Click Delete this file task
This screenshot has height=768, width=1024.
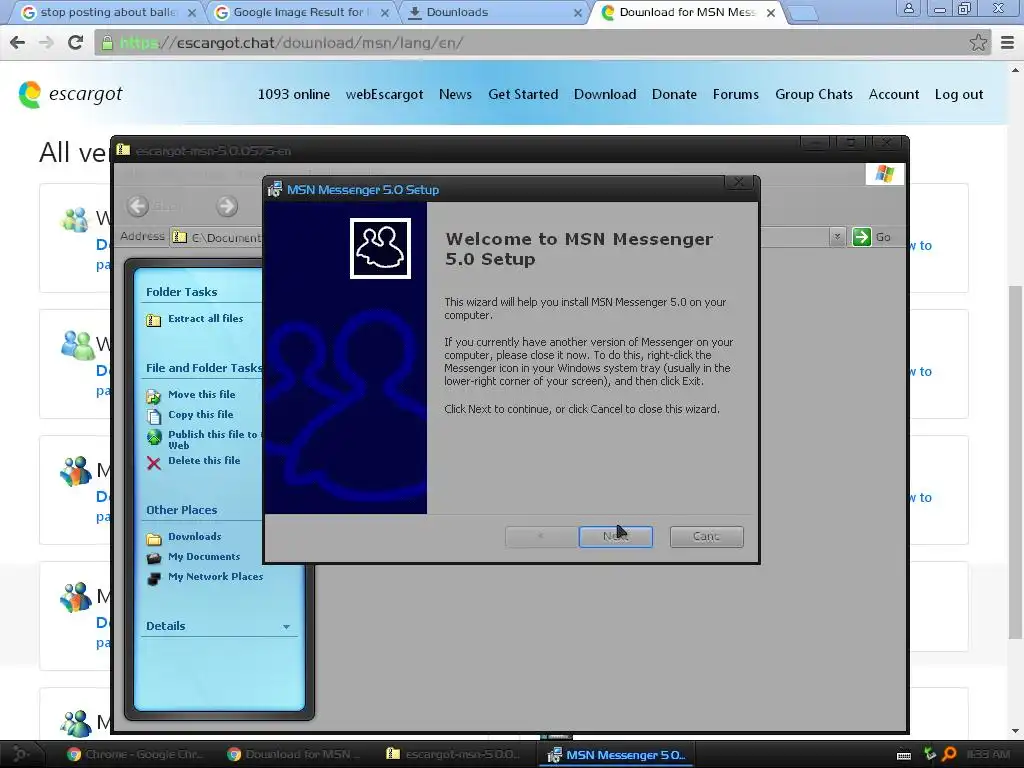[204, 460]
